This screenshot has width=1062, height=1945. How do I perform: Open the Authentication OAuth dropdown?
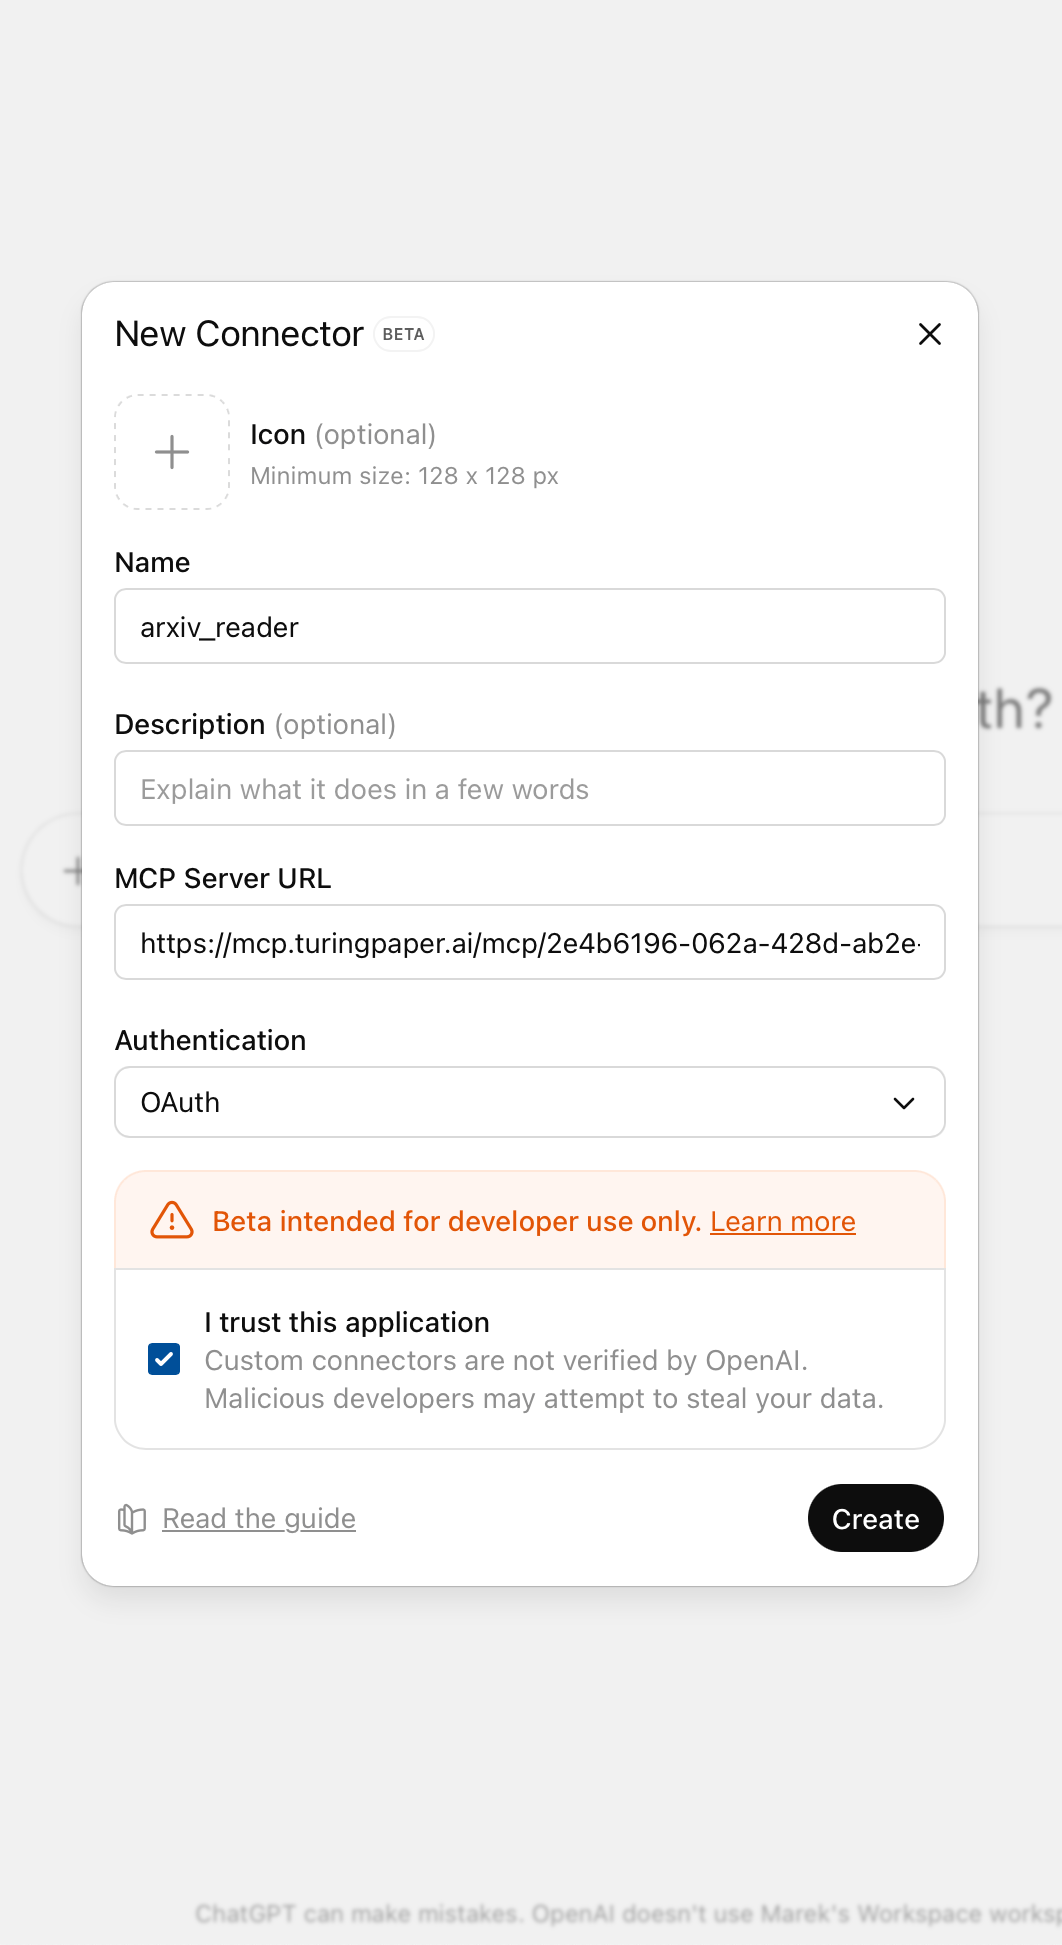pyautogui.click(x=530, y=1102)
